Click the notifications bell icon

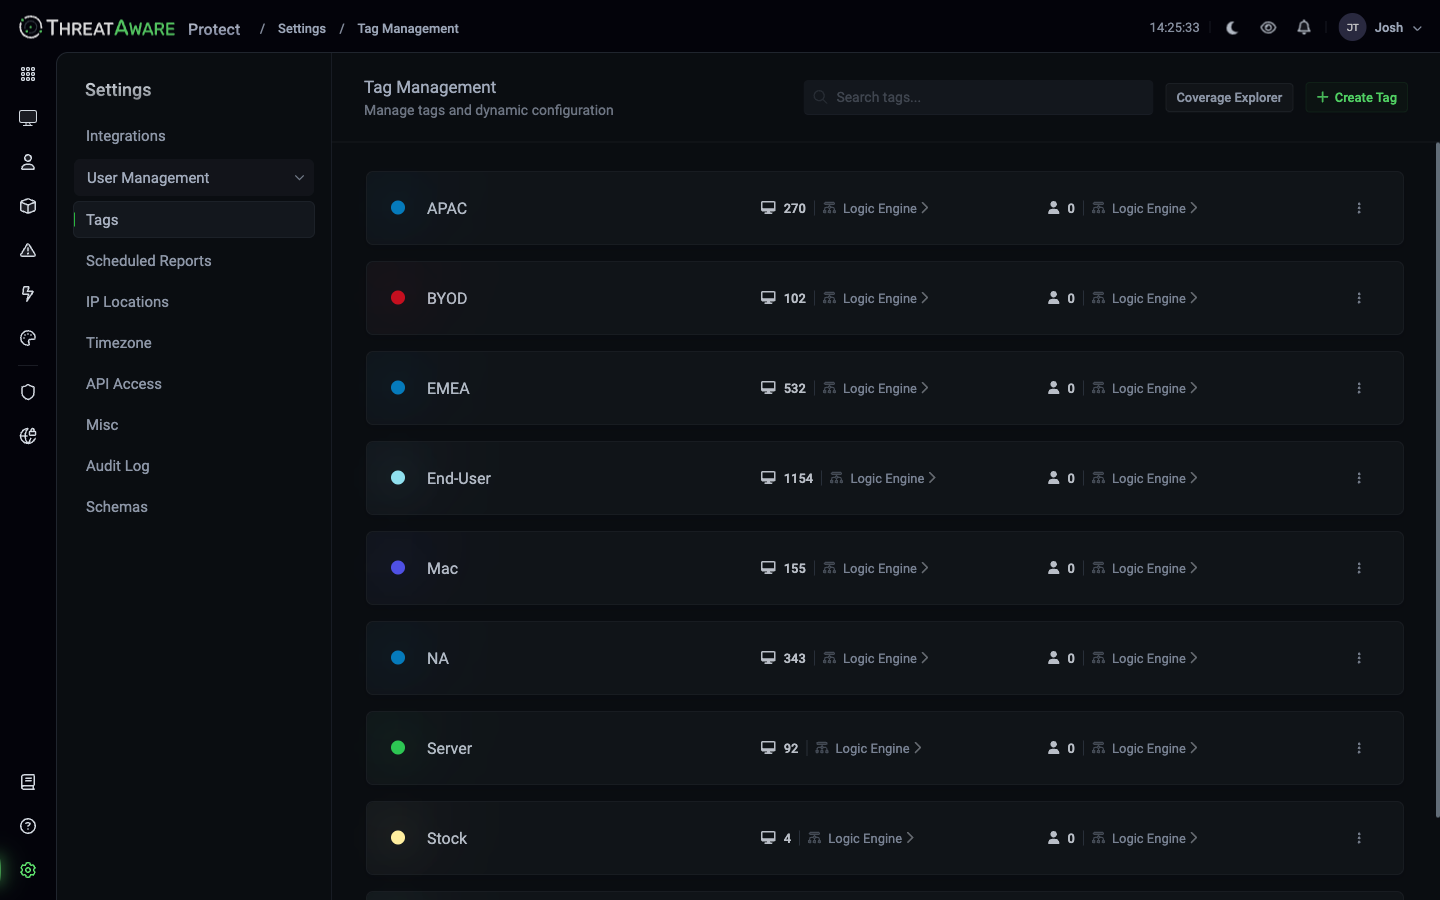pos(1304,28)
